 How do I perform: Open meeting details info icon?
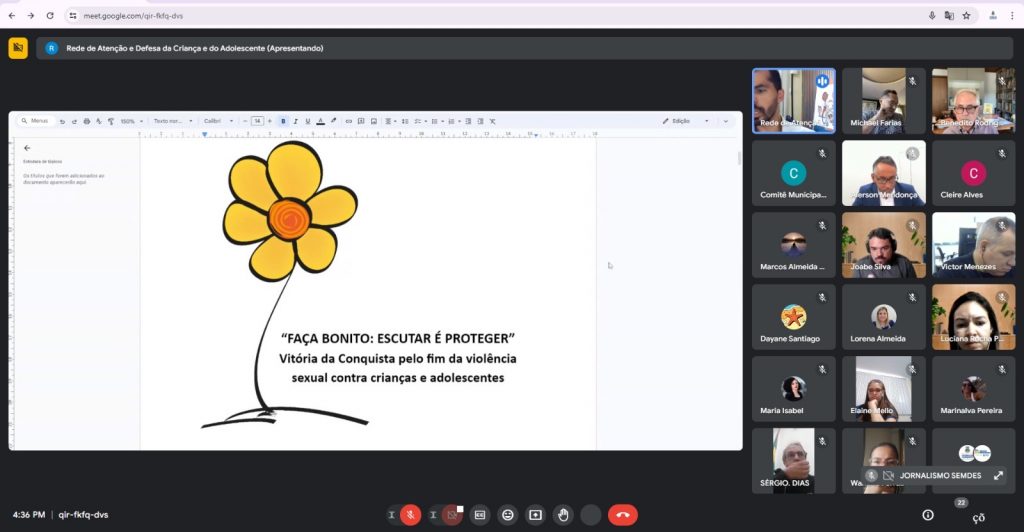point(928,515)
